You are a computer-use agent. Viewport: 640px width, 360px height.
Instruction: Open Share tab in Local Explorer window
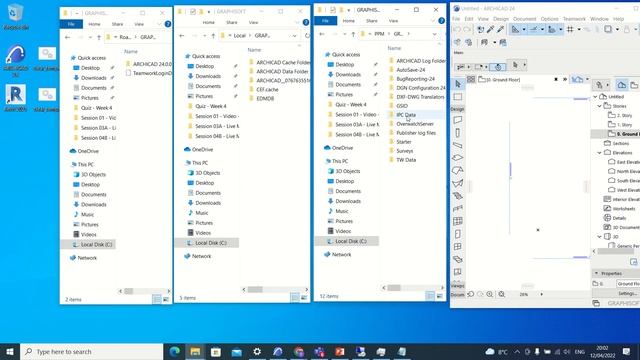click(x=232, y=22)
